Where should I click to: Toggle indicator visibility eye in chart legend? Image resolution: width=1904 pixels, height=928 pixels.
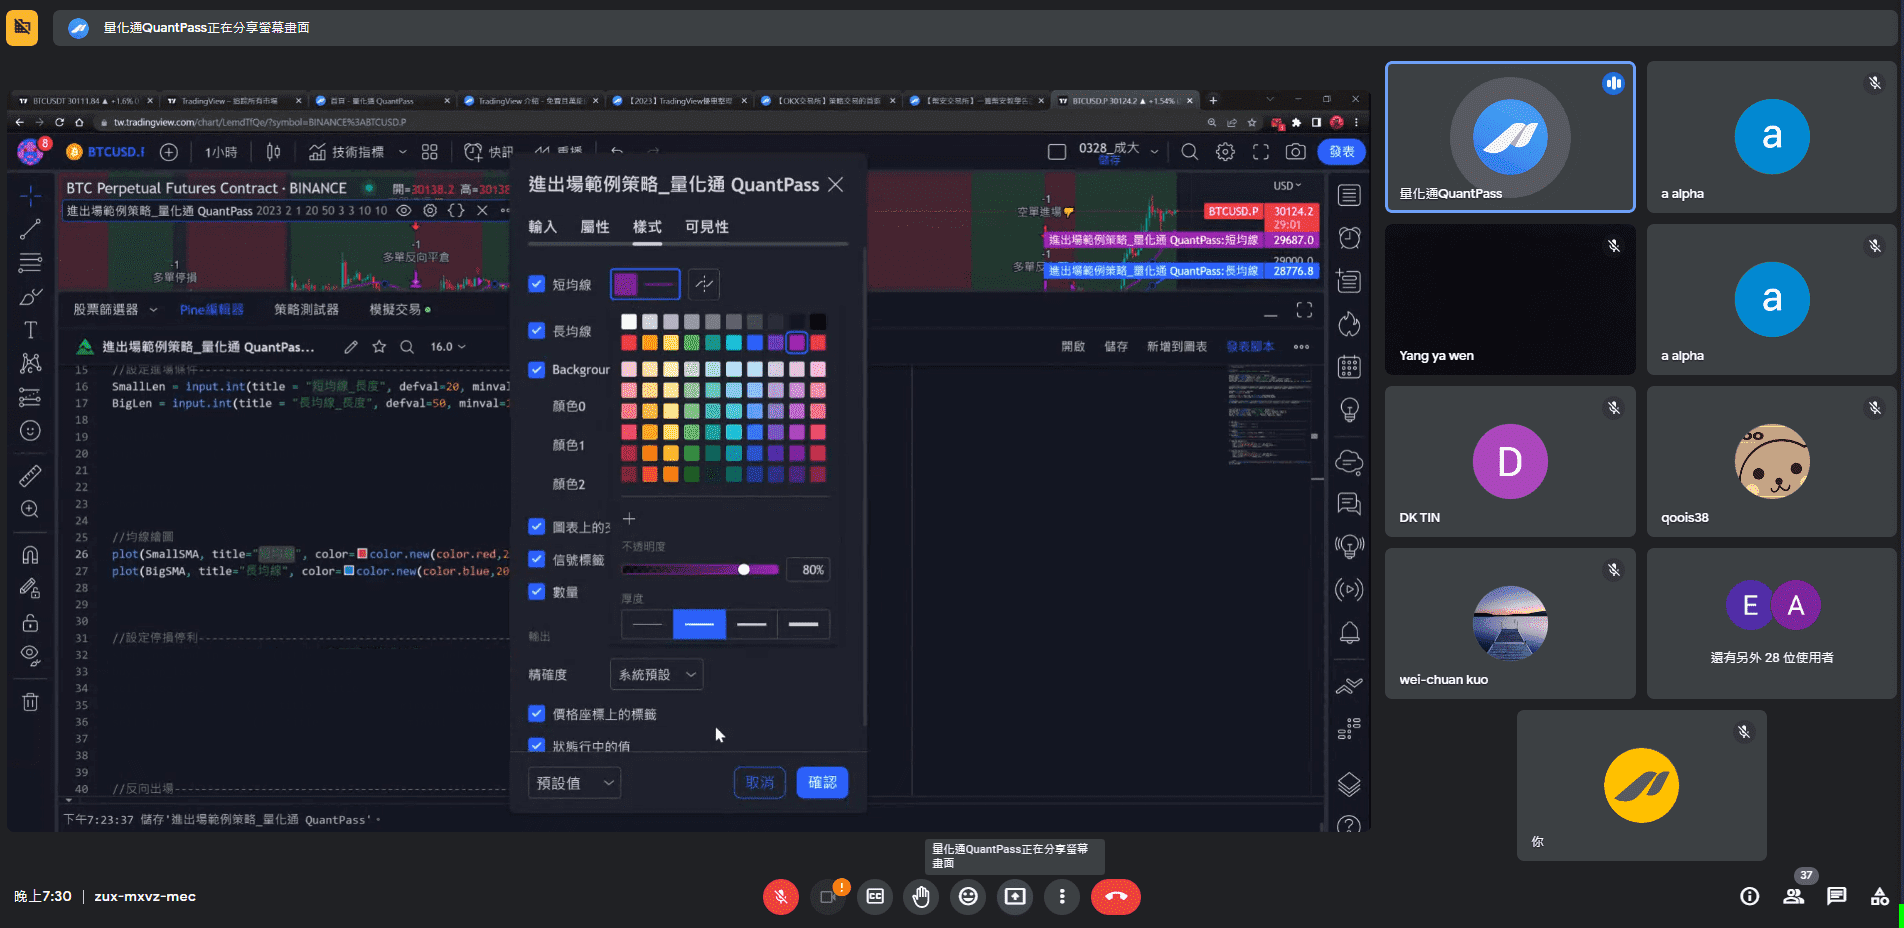click(x=404, y=210)
